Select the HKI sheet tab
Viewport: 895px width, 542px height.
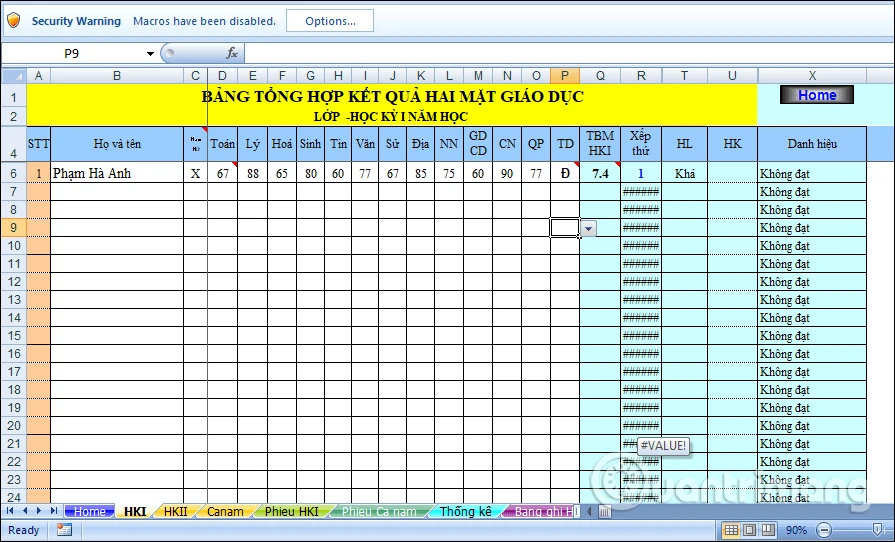[x=135, y=511]
